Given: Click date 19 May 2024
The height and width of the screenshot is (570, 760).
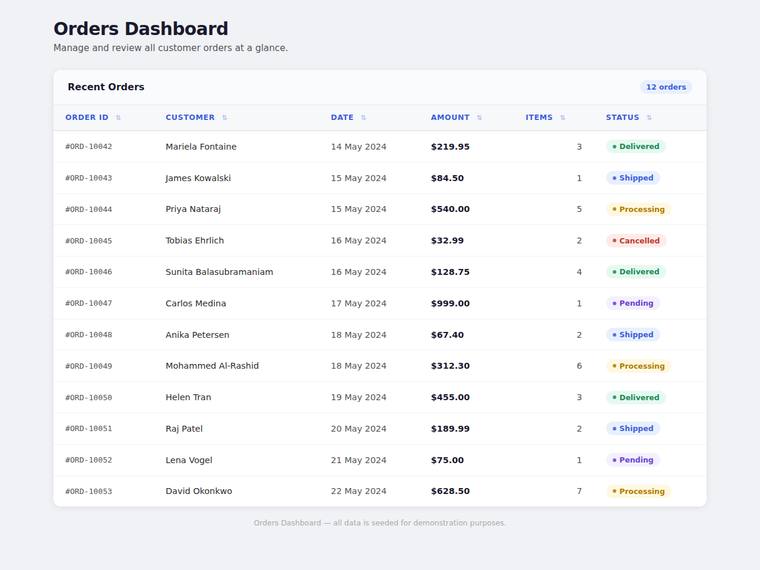Looking at the screenshot, I should [x=359, y=397].
